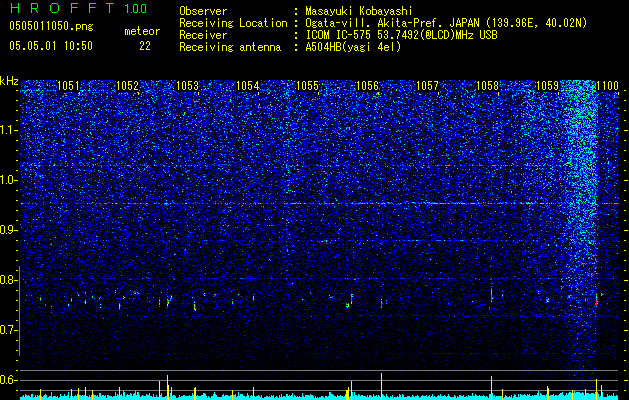
Task: Click the Observer field label
Action: coord(203,11)
